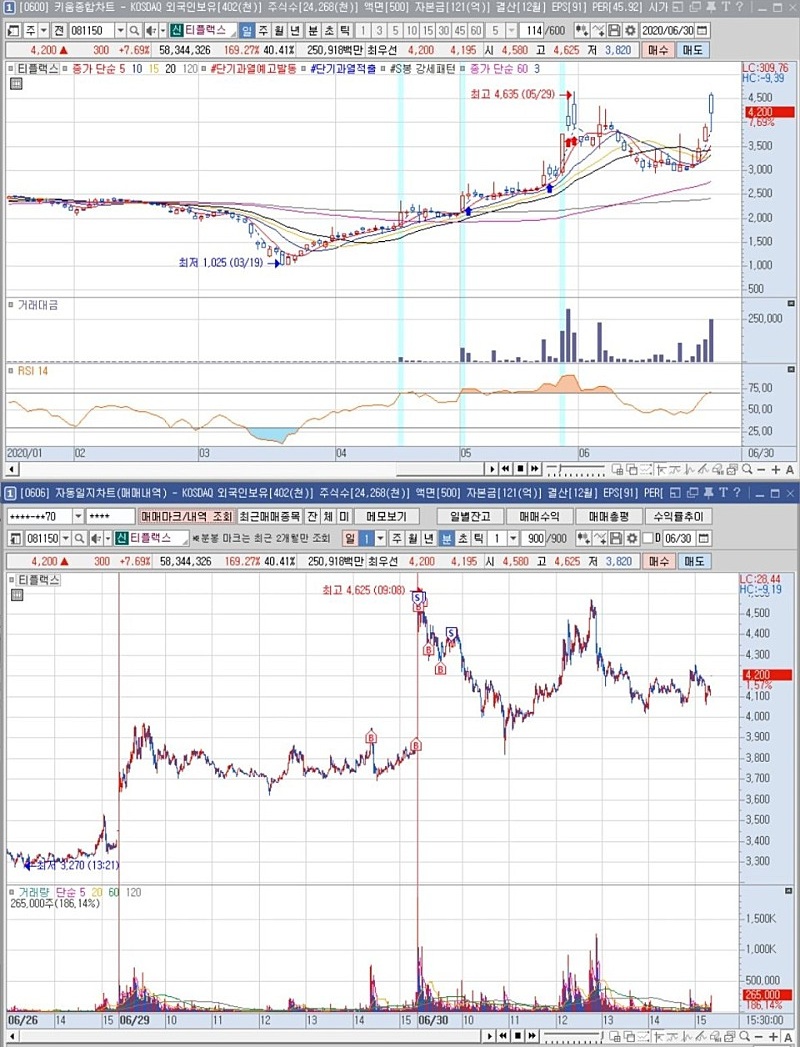Click the 매수 (buy) button in bottom chart
The width and height of the screenshot is (800, 1048).
658,561
